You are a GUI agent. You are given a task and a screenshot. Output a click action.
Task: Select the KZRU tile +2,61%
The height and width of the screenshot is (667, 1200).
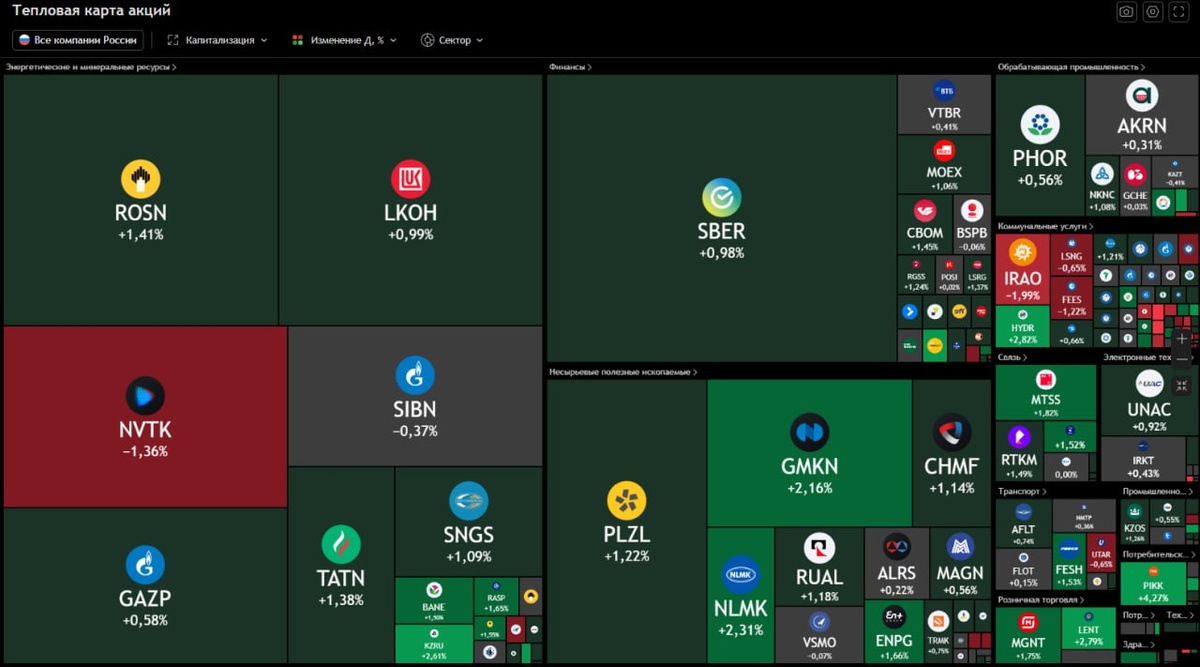[x=433, y=644]
